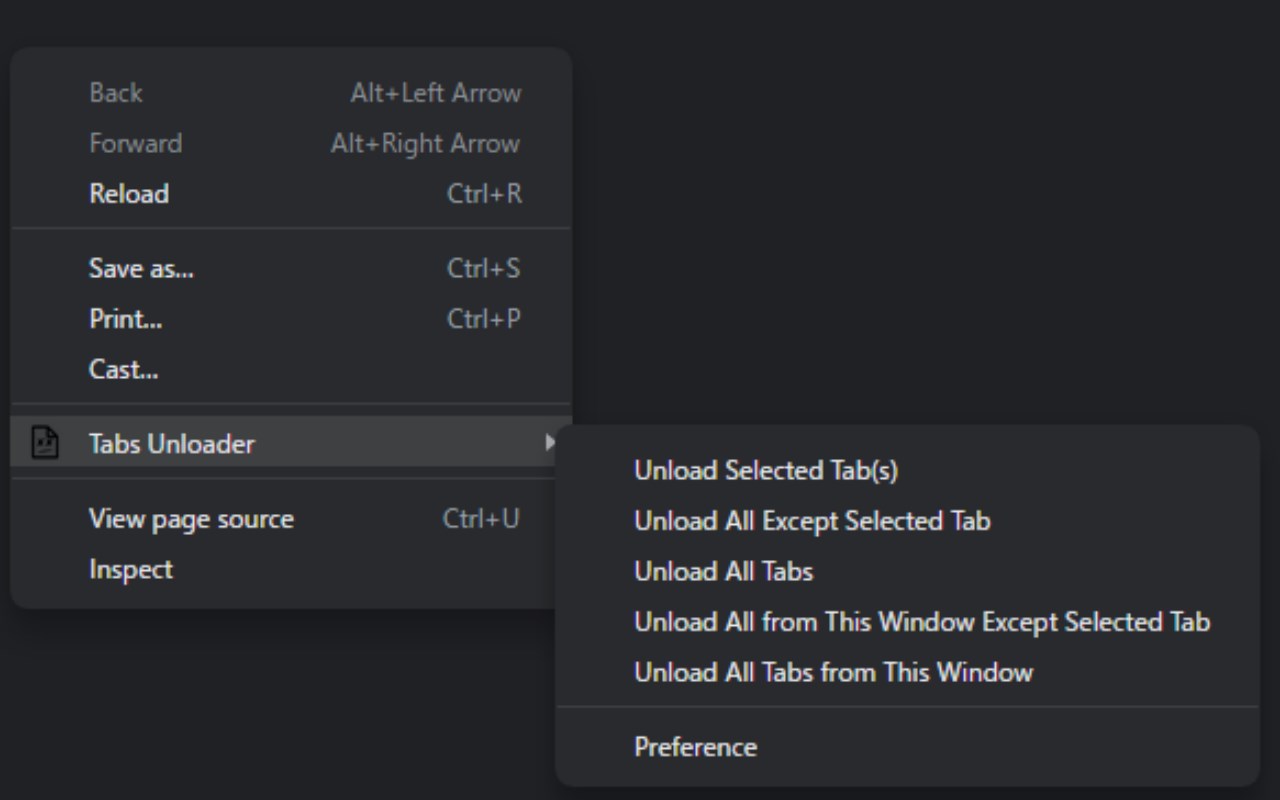Launch Inspect from the context menu
Image resolution: width=1280 pixels, height=800 pixels.
pyautogui.click(x=131, y=569)
